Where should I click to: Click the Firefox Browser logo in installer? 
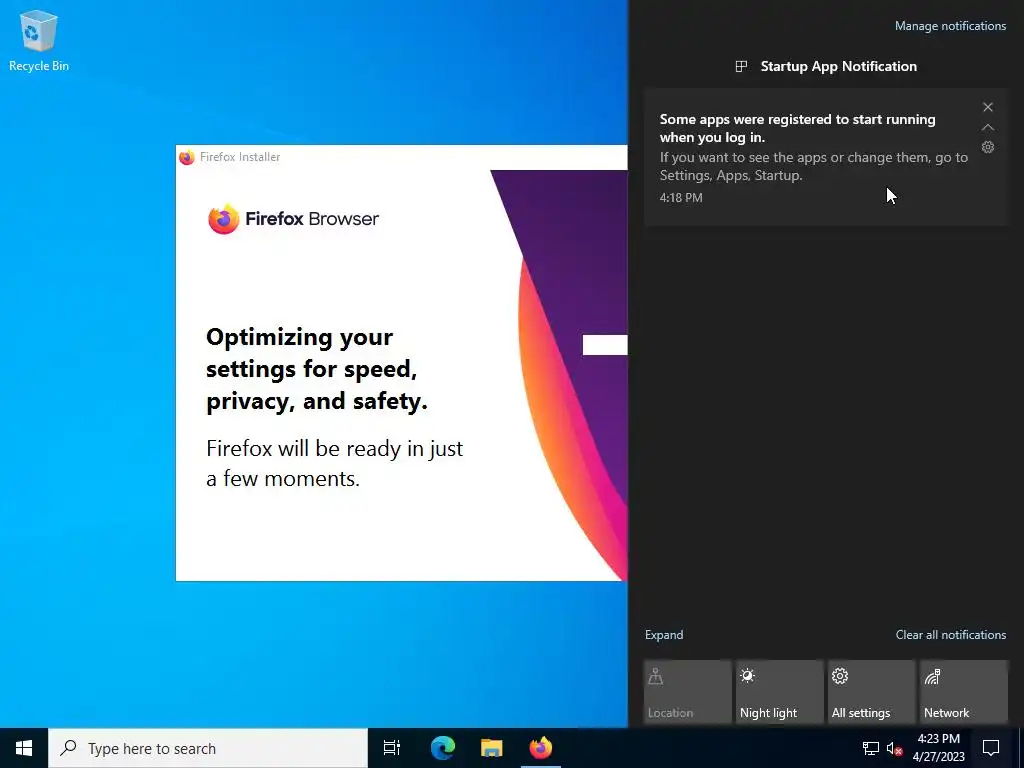click(x=293, y=219)
